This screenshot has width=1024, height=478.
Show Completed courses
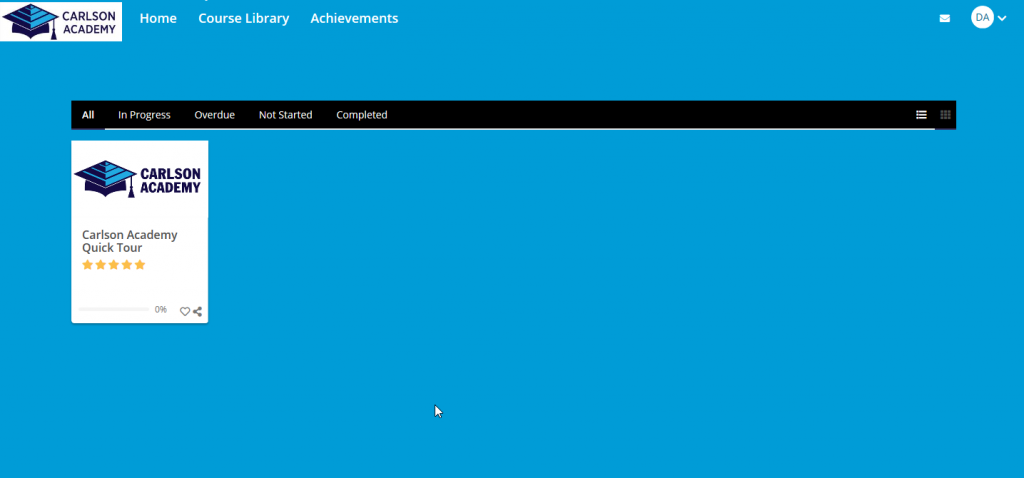(362, 115)
